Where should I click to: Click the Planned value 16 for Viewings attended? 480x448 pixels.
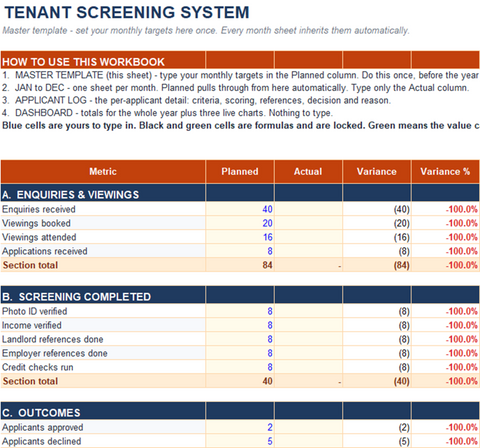(240, 237)
